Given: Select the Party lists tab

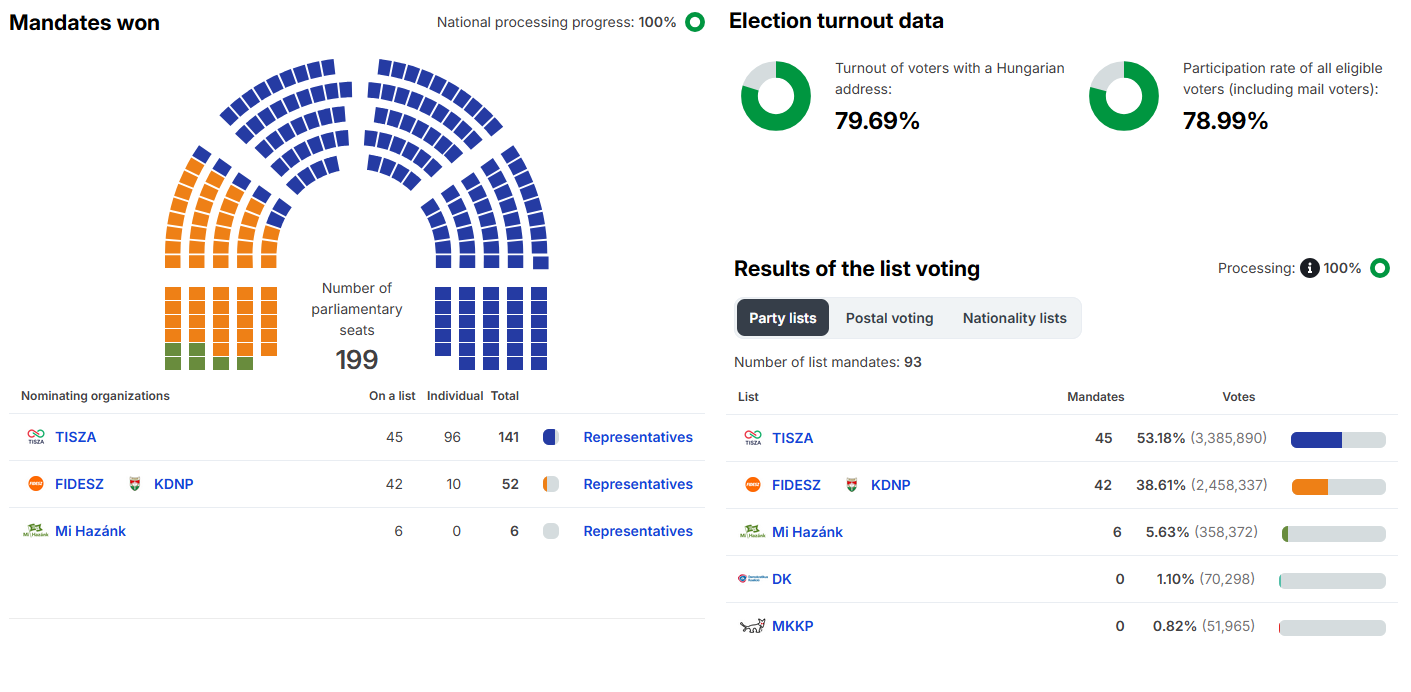Looking at the screenshot, I should (x=783, y=318).
